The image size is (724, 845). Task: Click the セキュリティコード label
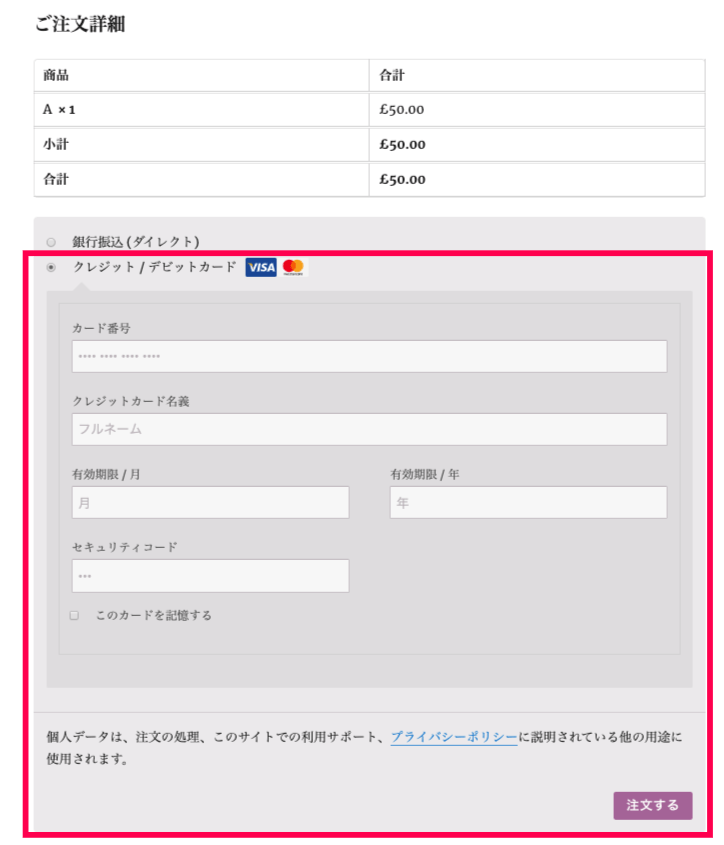point(125,547)
